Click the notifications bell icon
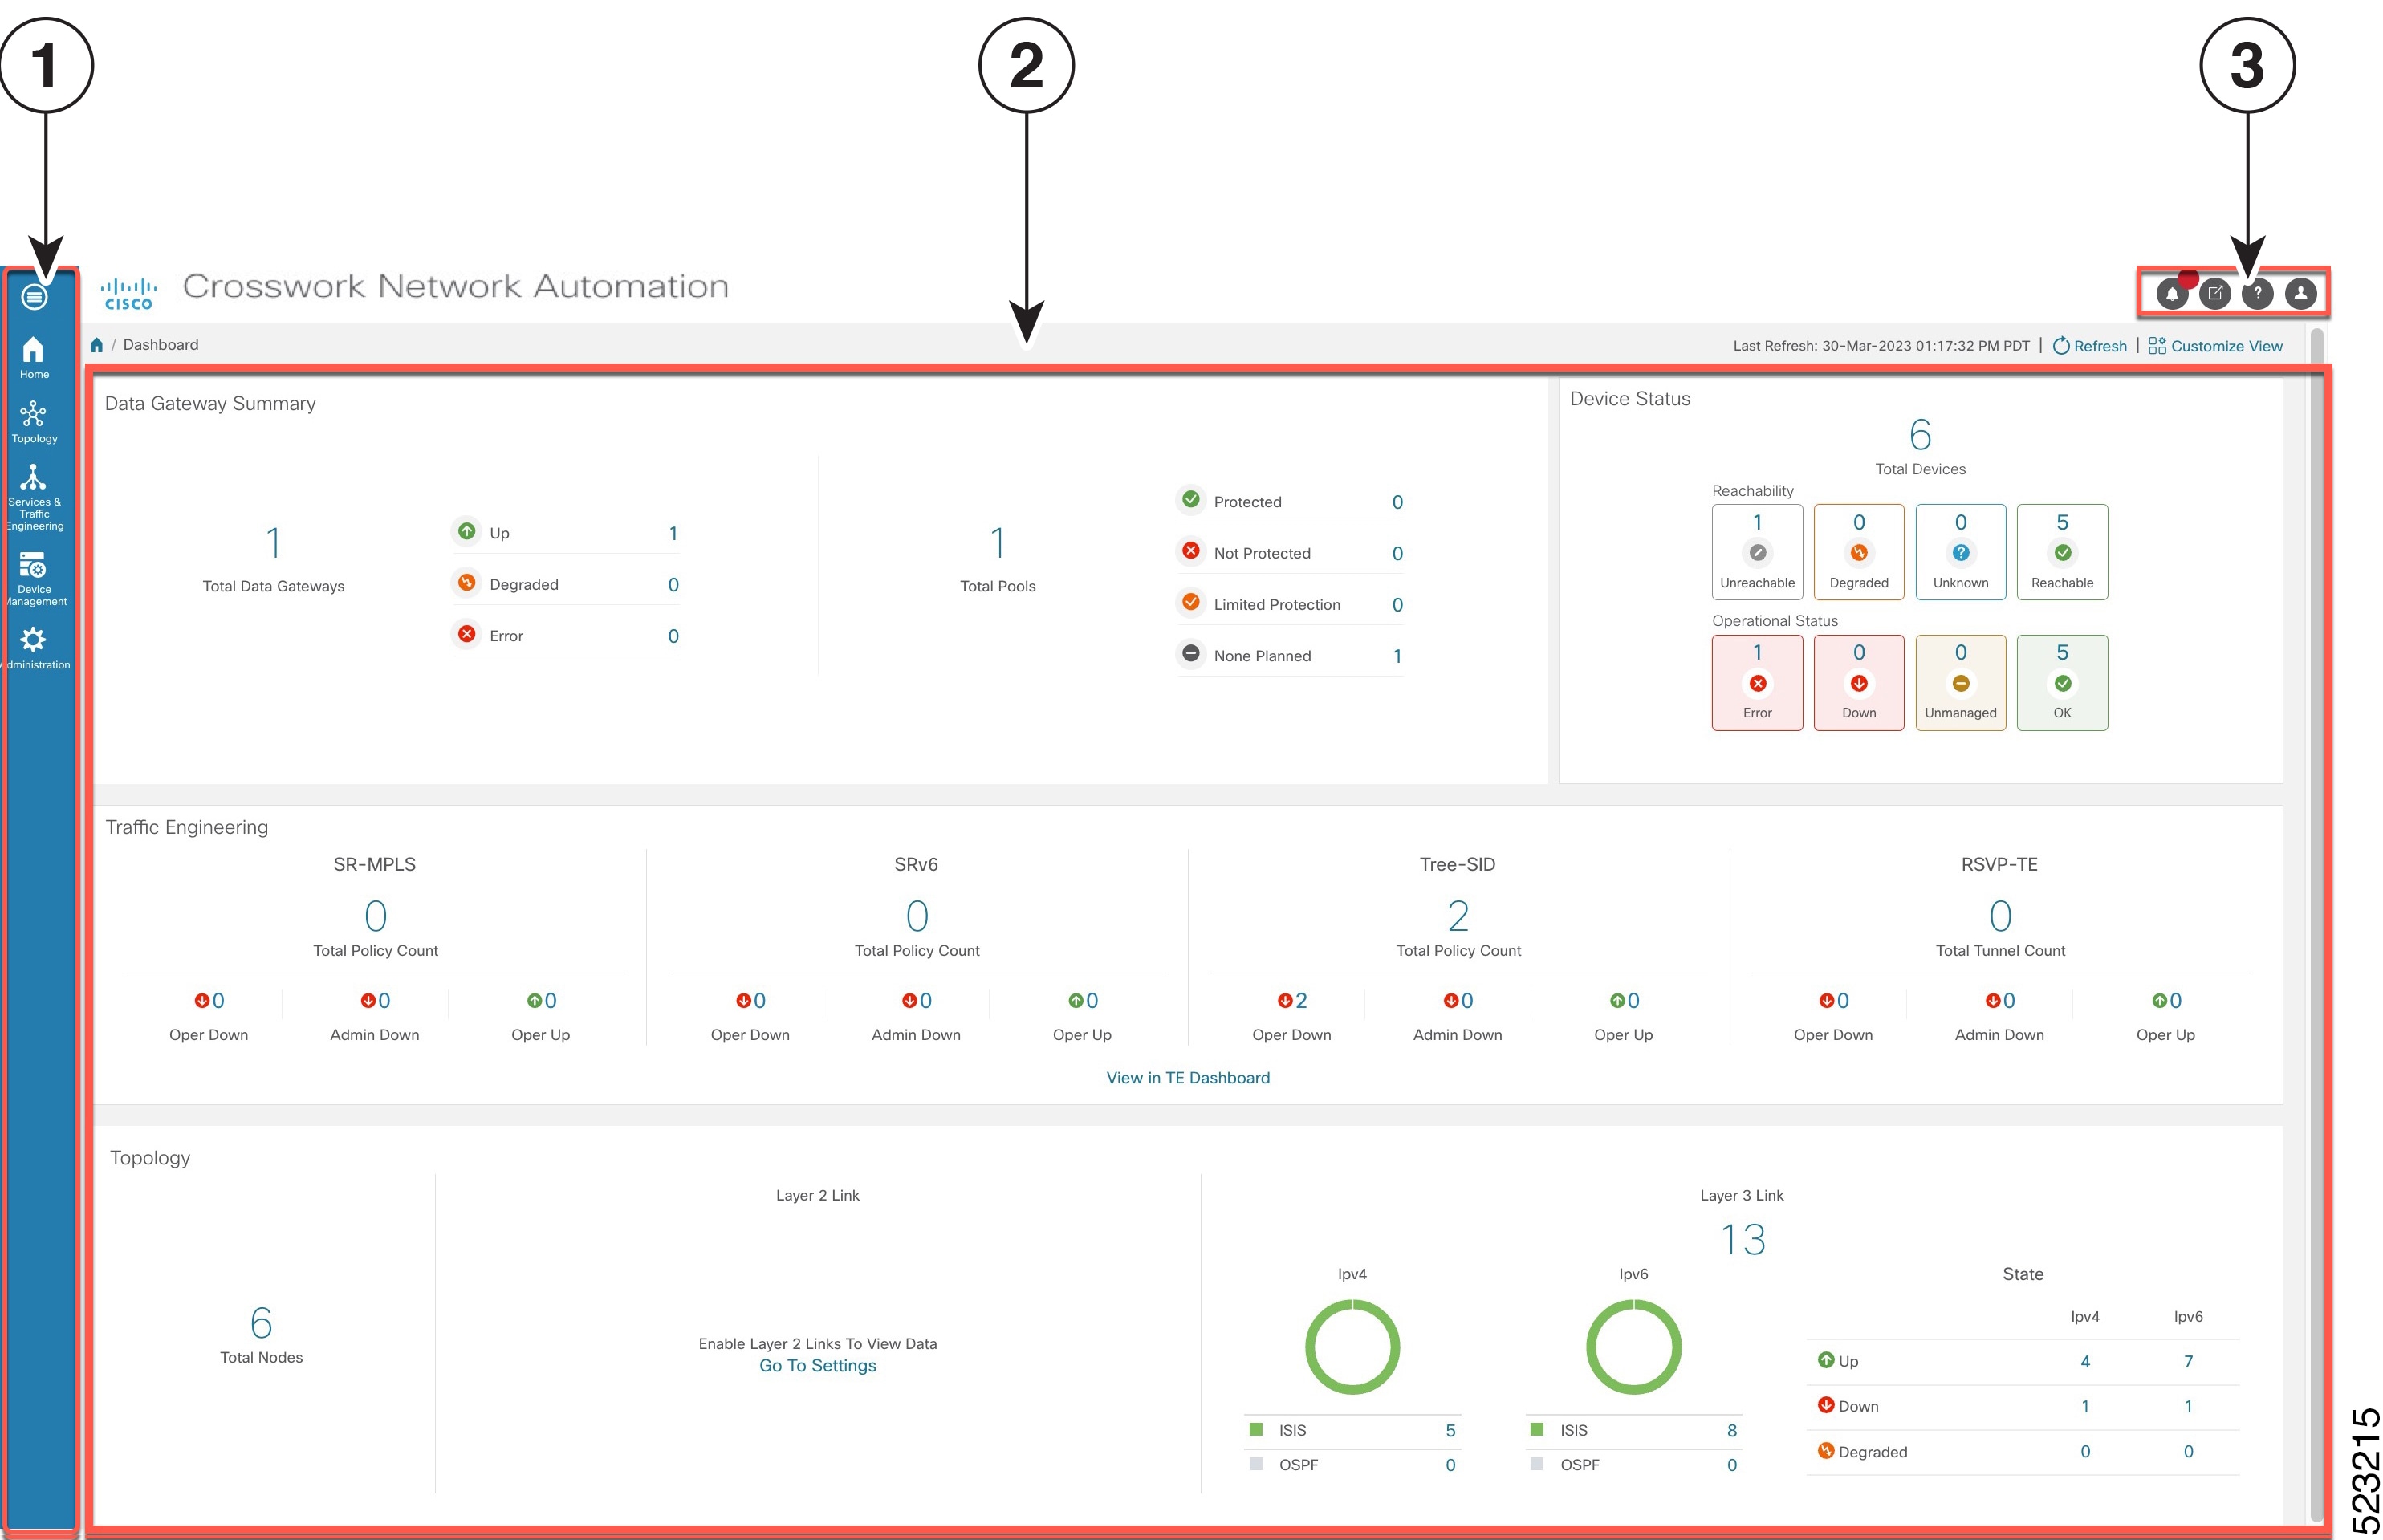2383x1540 pixels. tap(2173, 293)
